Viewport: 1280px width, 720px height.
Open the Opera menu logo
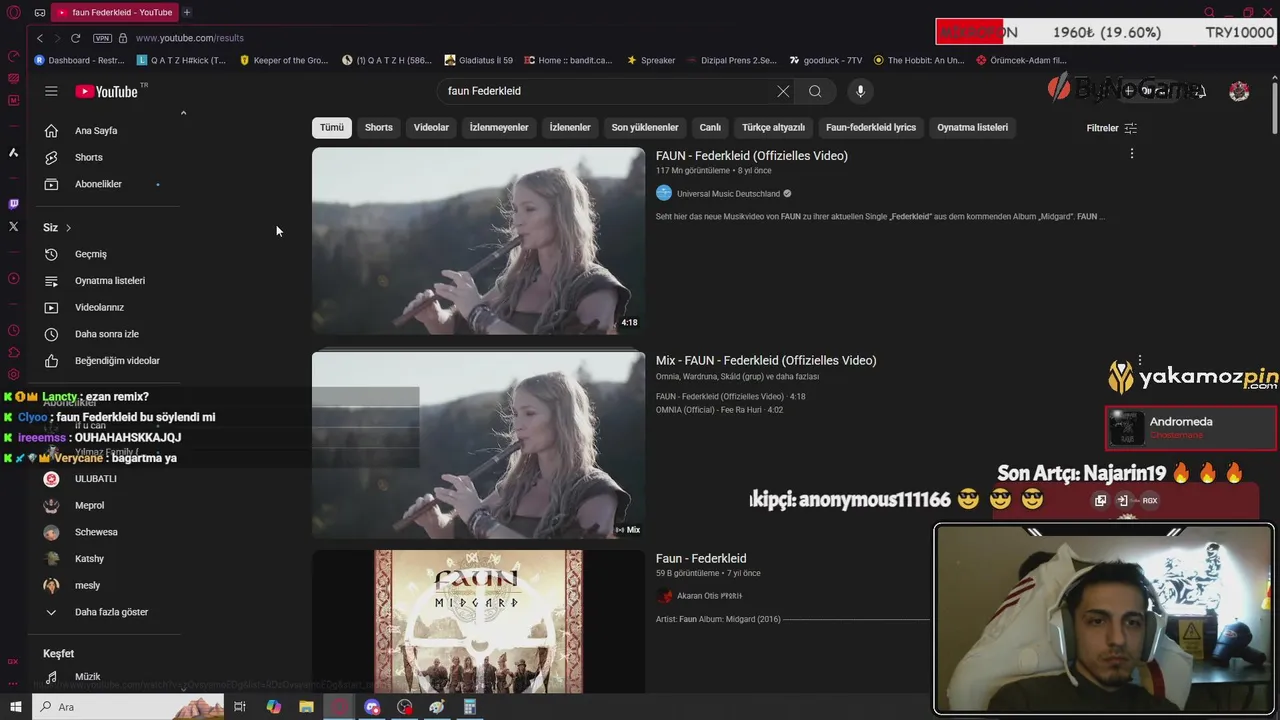point(13,13)
